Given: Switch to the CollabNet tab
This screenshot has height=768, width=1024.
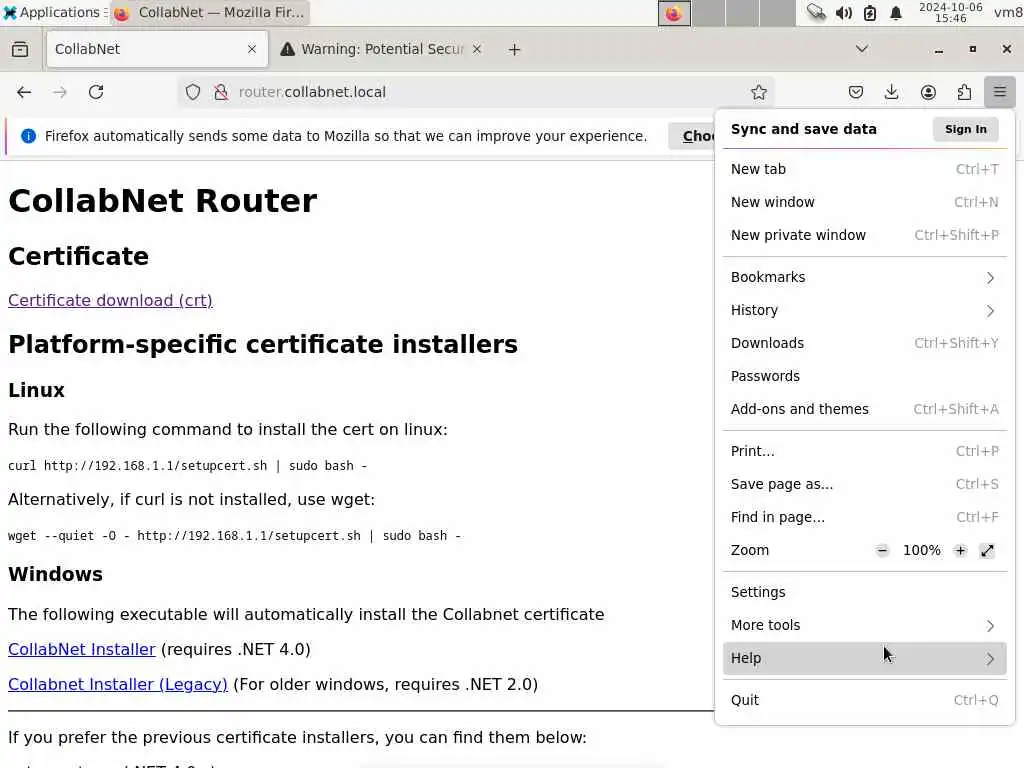Looking at the screenshot, I should point(157,49).
